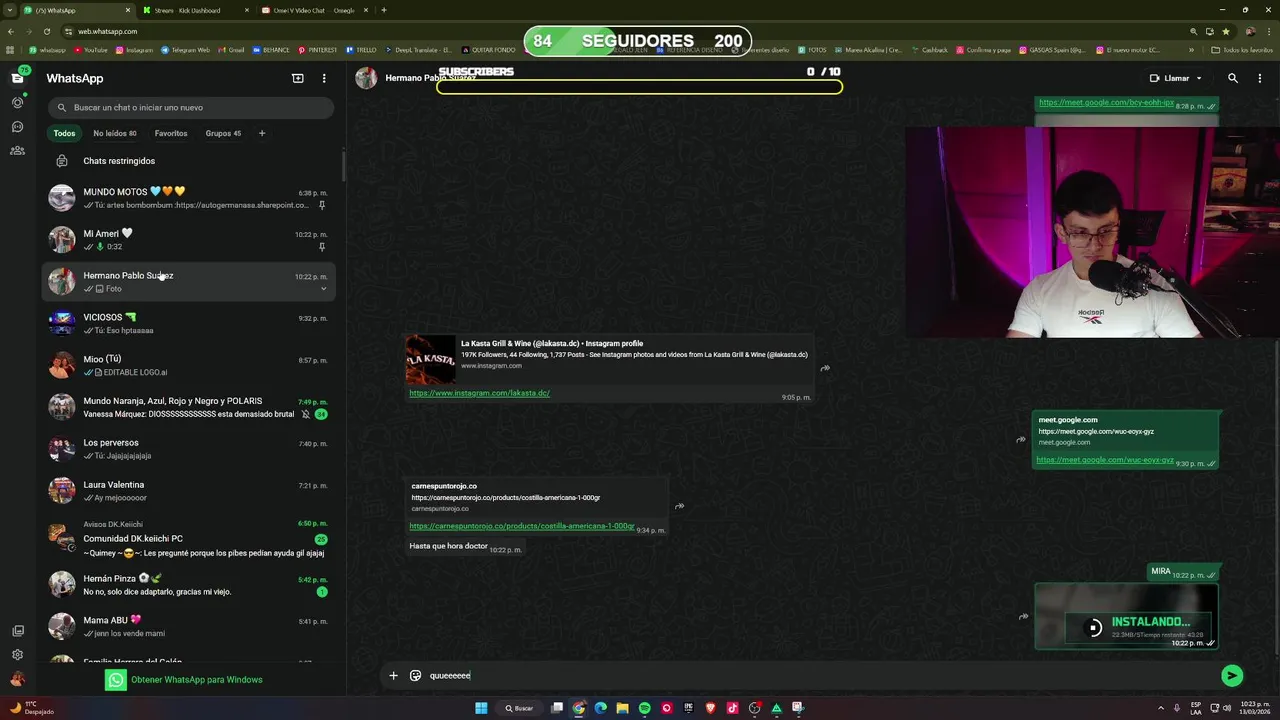The image size is (1280, 720).
Task: Click forward icon beside carnespuntorojo message
Action: coord(679,506)
